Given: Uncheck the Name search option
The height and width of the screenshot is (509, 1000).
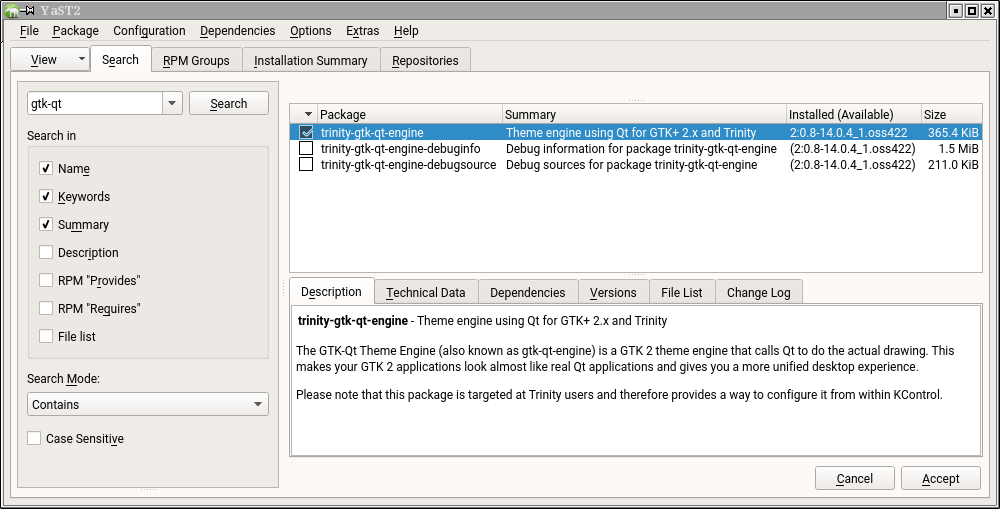Looking at the screenshot, I should click(46, 168).
